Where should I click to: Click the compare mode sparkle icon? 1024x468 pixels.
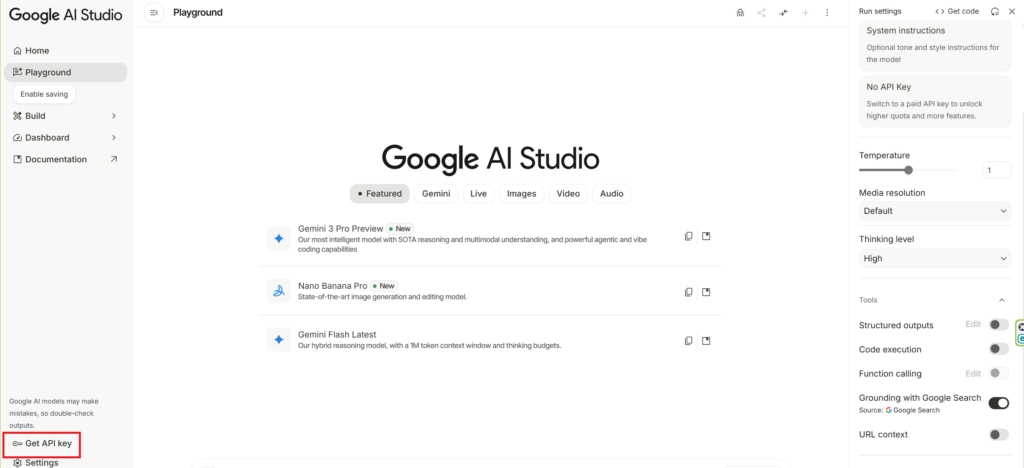[x=784, y=13]
